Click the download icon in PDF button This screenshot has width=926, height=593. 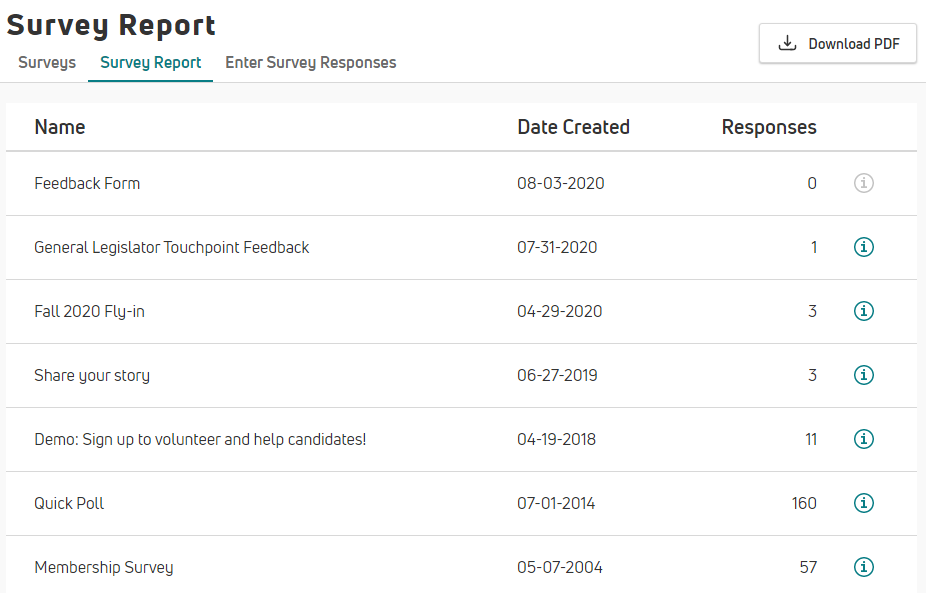coord(788,43)
